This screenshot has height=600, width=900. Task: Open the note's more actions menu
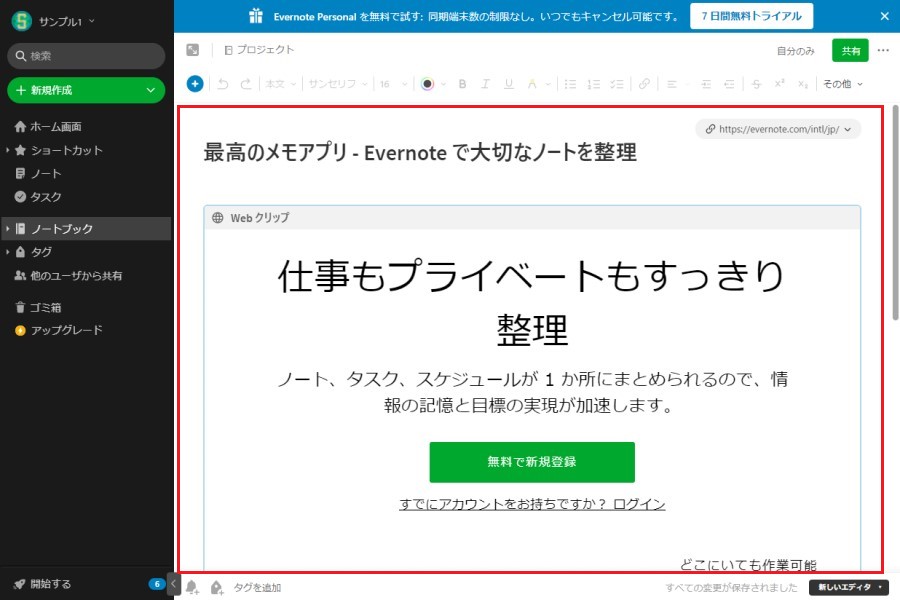pos(883,50)
